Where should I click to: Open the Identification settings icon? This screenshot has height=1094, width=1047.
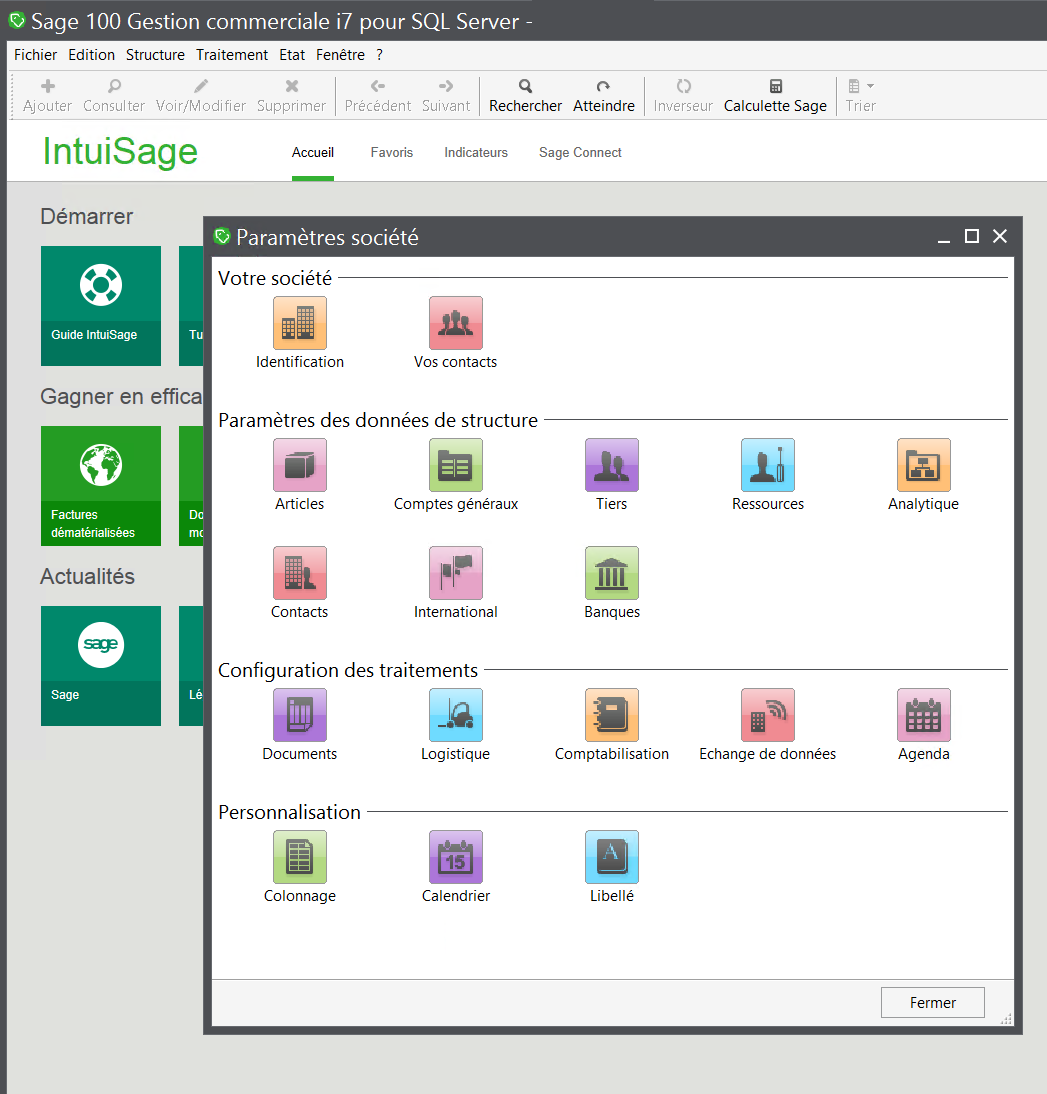pyautogui.click(x=299, y=323)
